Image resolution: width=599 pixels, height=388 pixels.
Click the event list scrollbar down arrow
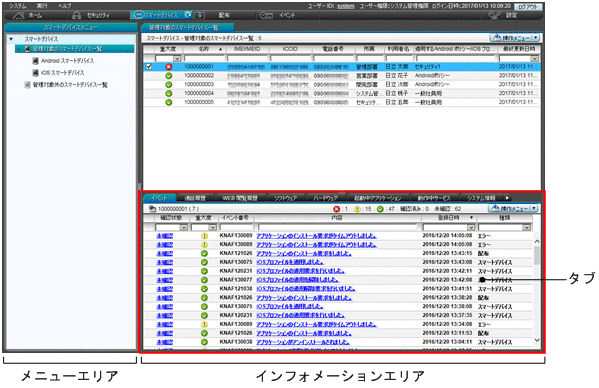[537, 340]
